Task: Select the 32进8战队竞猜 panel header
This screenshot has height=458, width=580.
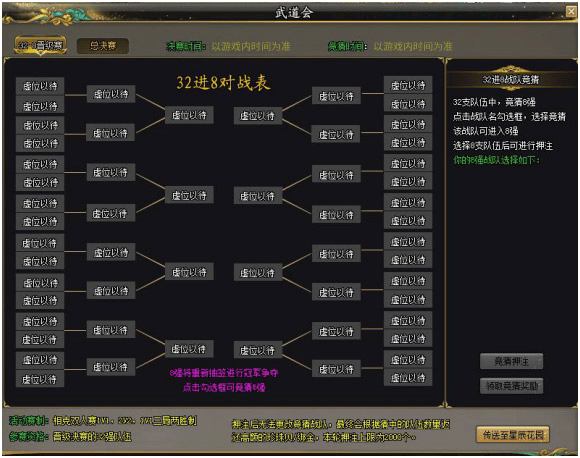Action: 511,79
